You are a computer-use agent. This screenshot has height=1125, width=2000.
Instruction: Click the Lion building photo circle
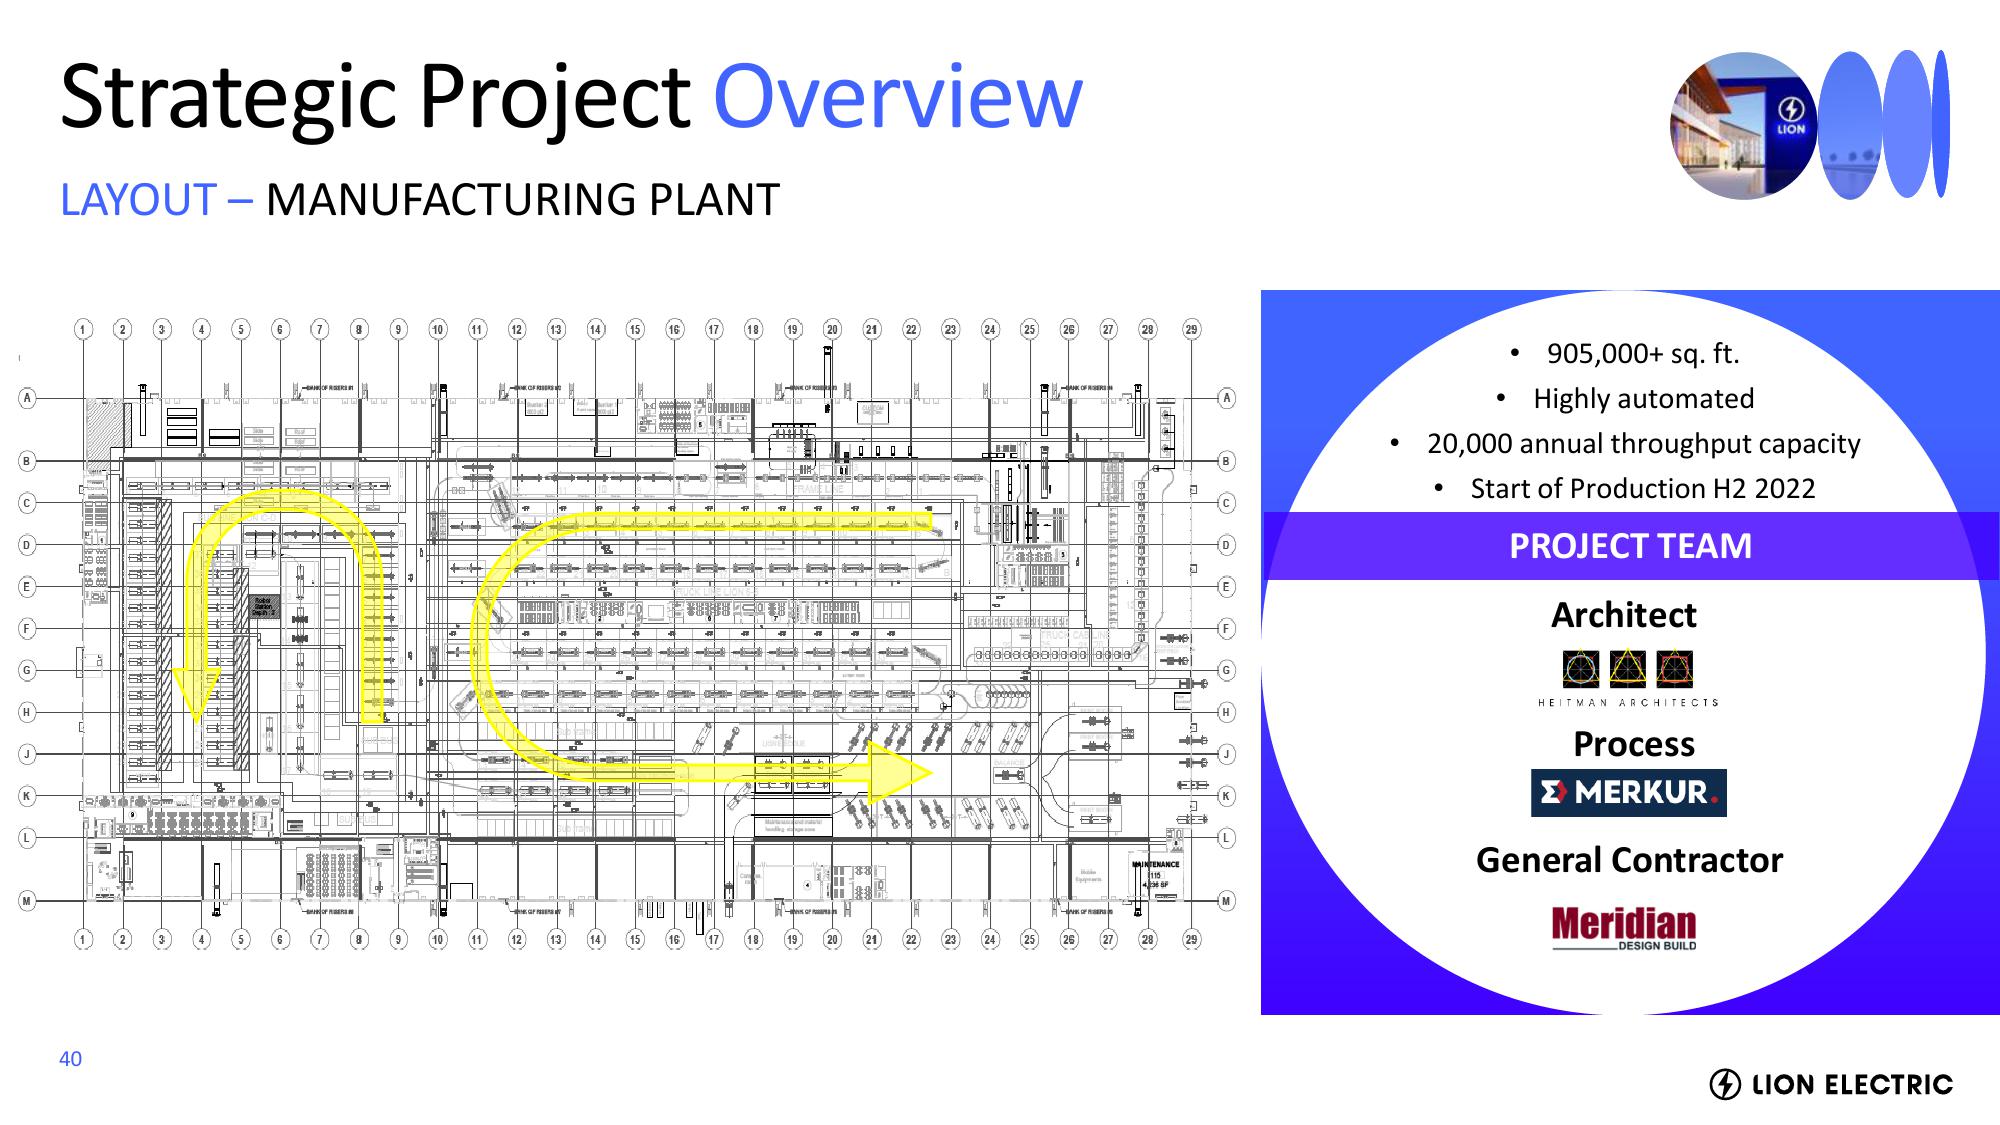point(1744,126)
